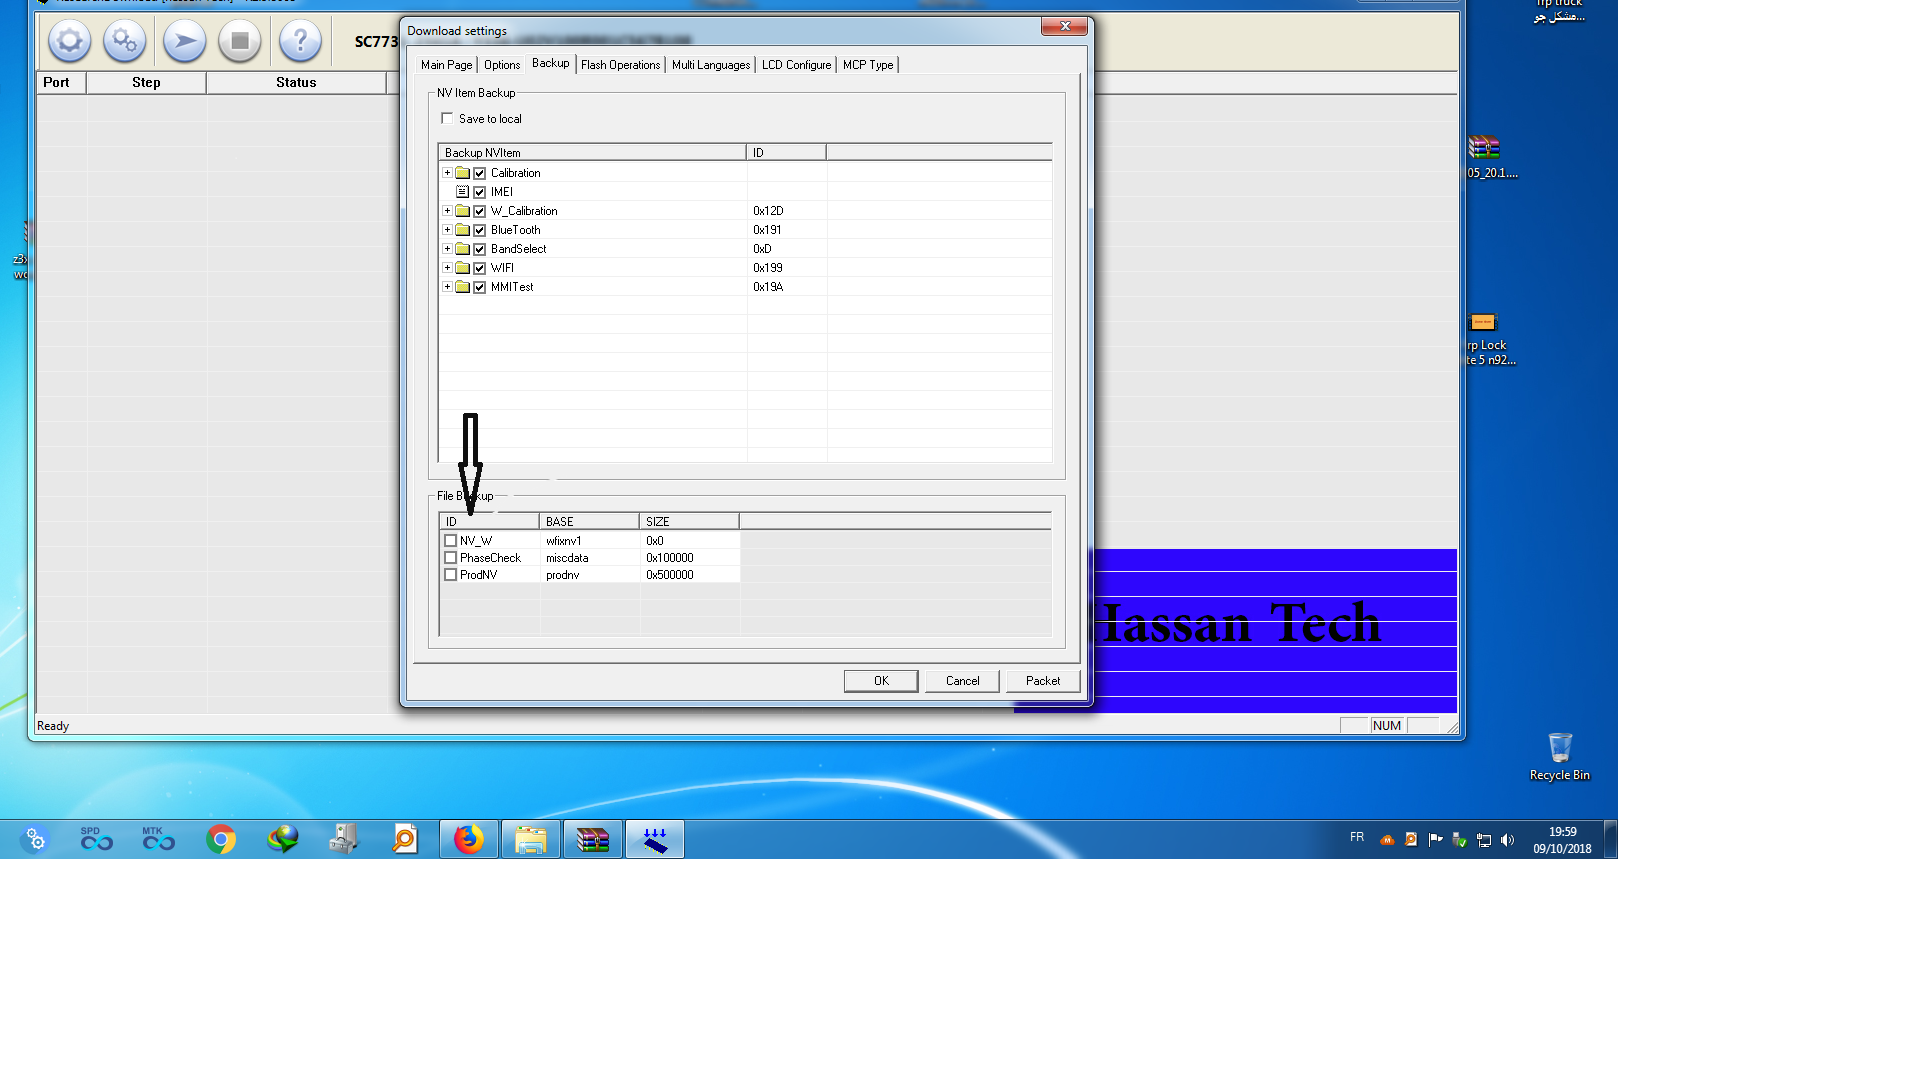Expand the Calibration tree node
The image size is (1920, 1080).
[x=447, y=173]
